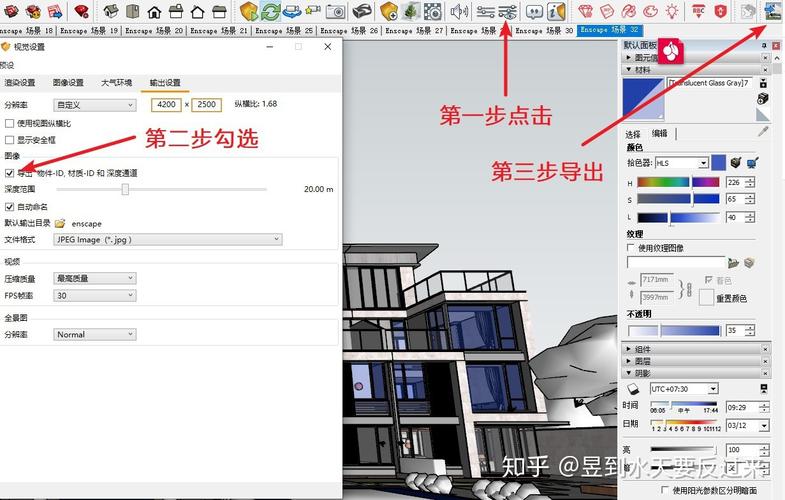The image size is (785, 500).
Task: Open Enscape general settings sliders icon
Action: (x=485, y=11)
